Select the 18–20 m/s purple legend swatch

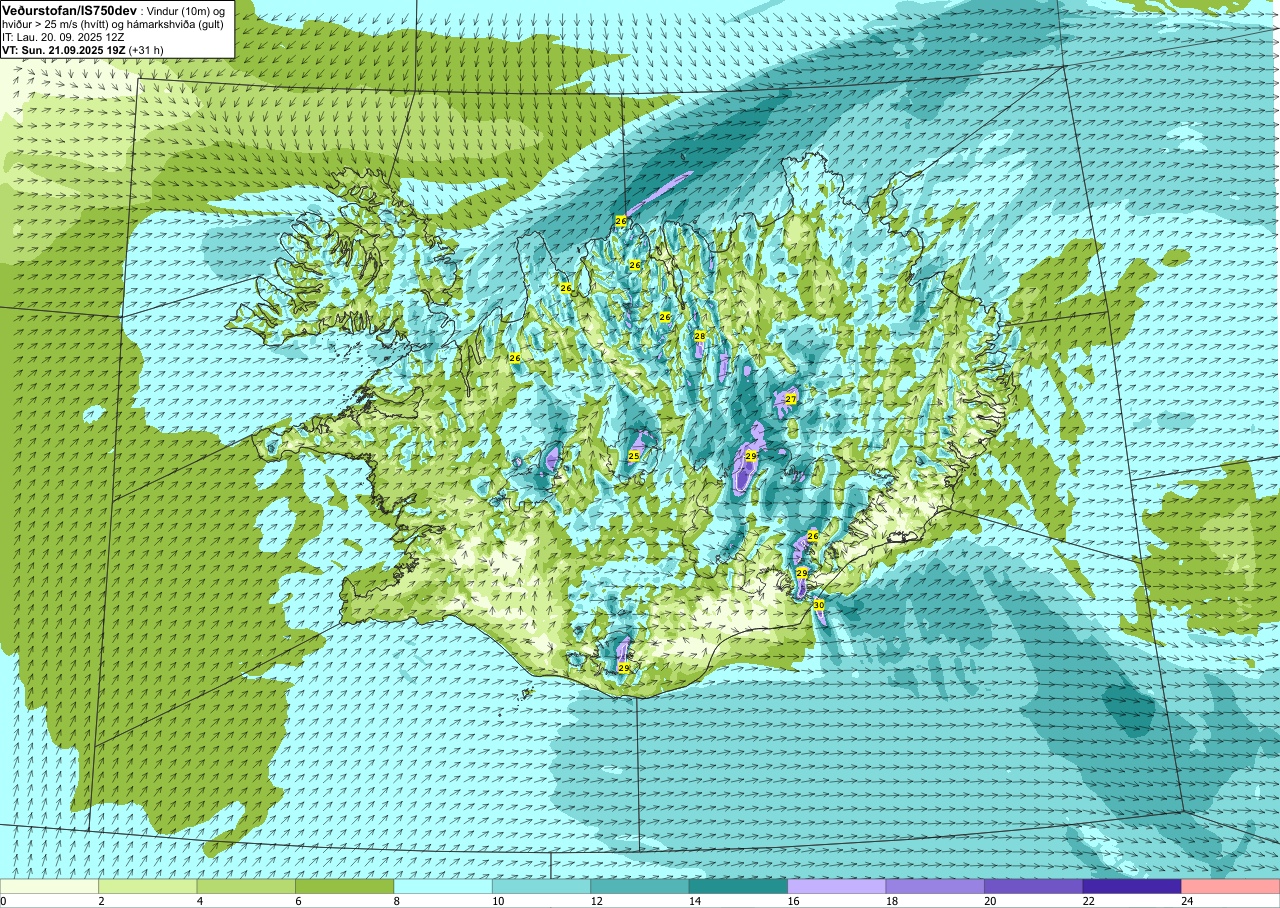(x=935, y=887)
